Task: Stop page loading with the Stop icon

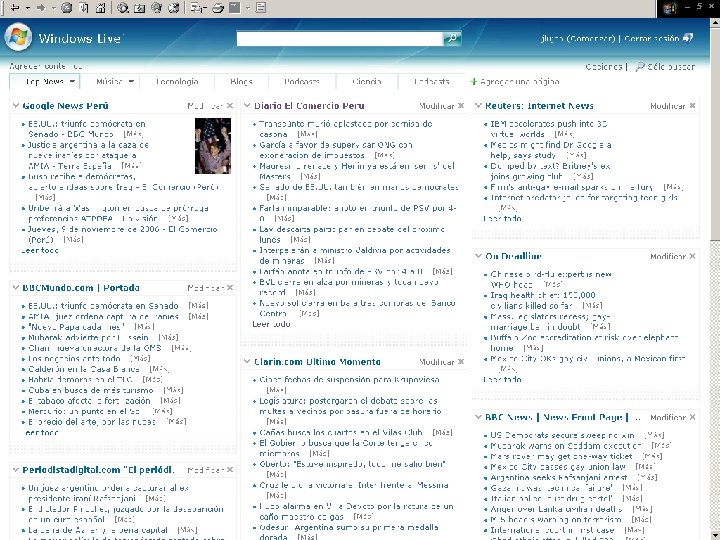Action: click(x=67, y=8)
